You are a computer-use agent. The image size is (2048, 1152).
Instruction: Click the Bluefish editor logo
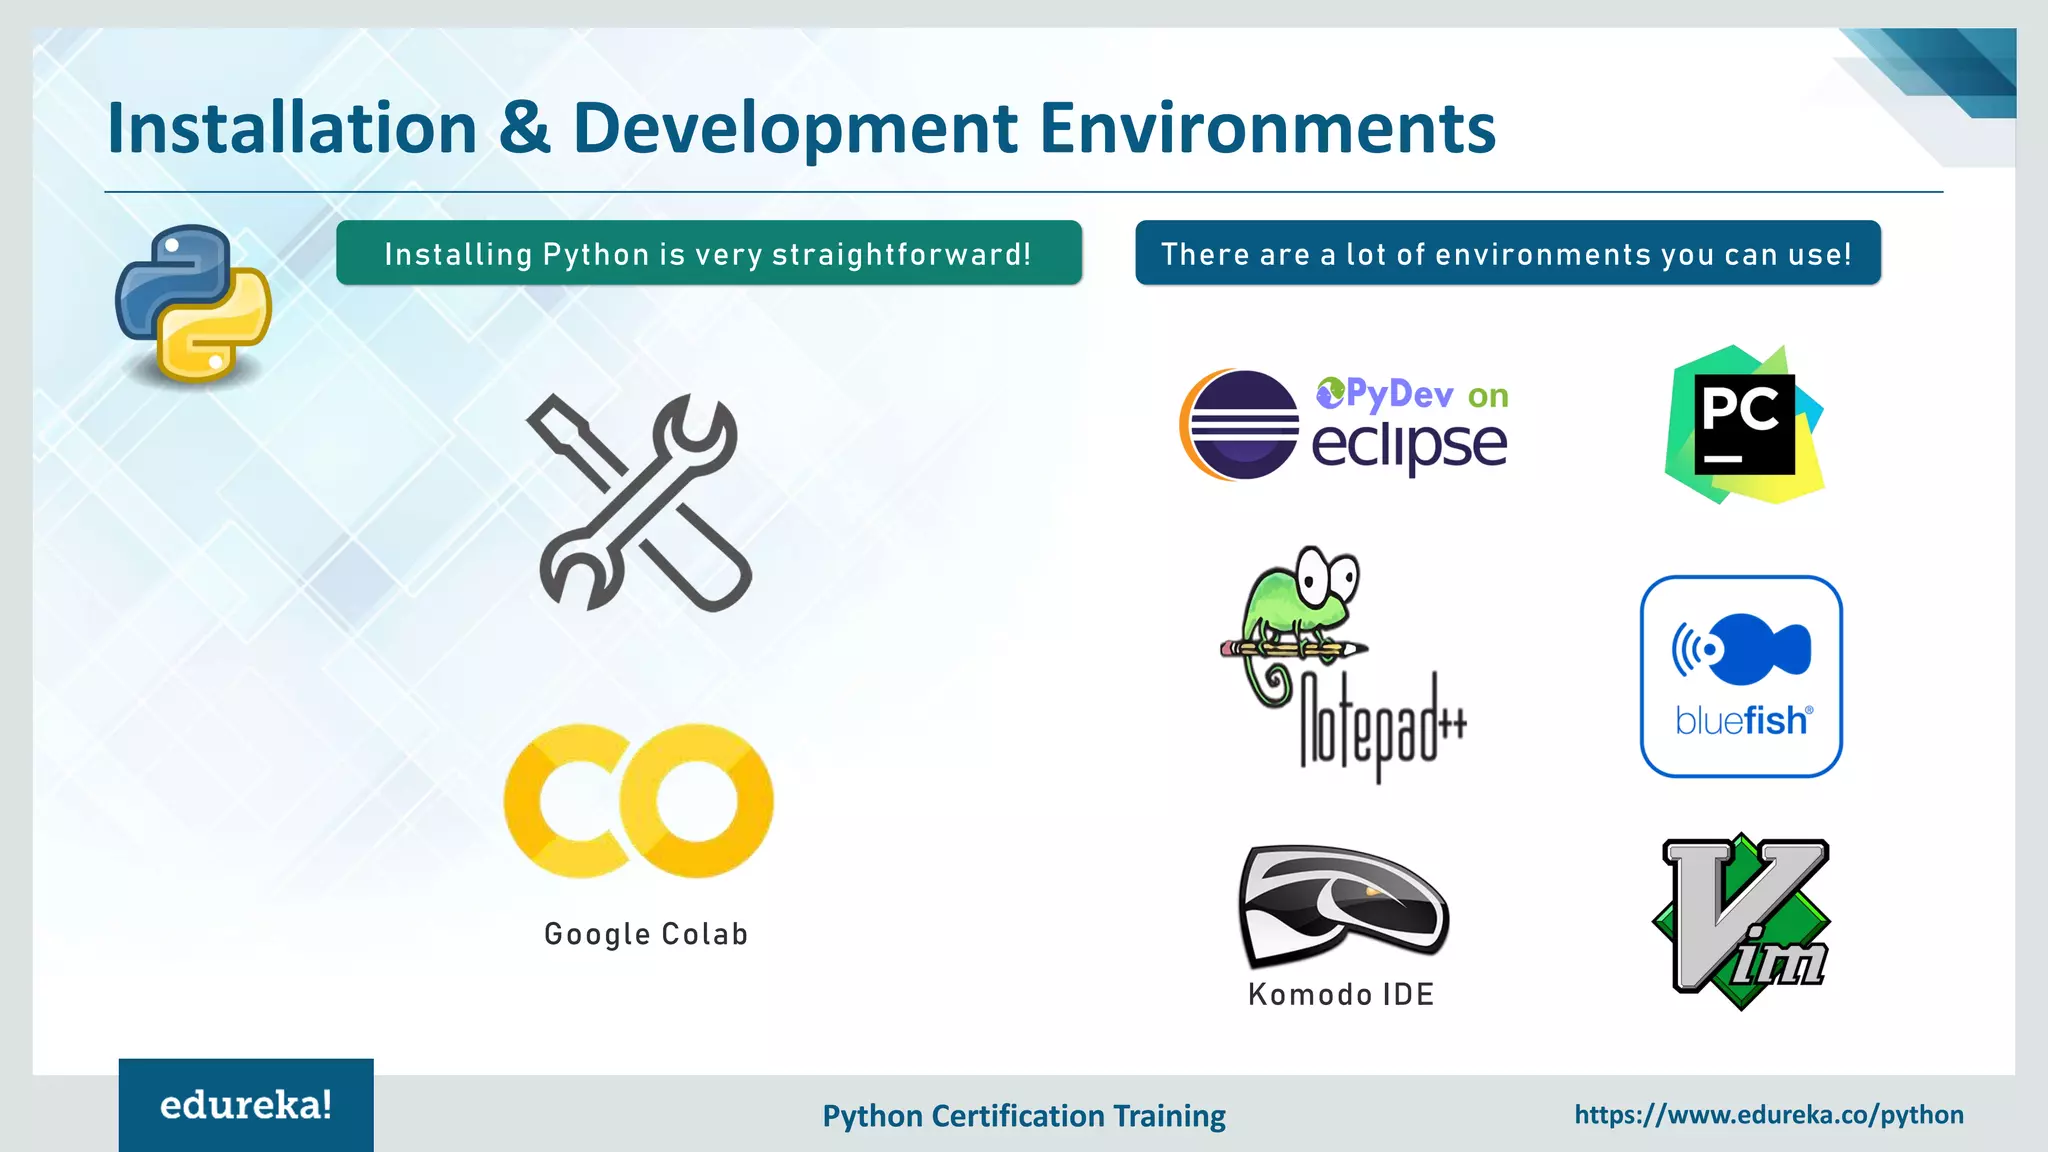[x=1741, y=676]
